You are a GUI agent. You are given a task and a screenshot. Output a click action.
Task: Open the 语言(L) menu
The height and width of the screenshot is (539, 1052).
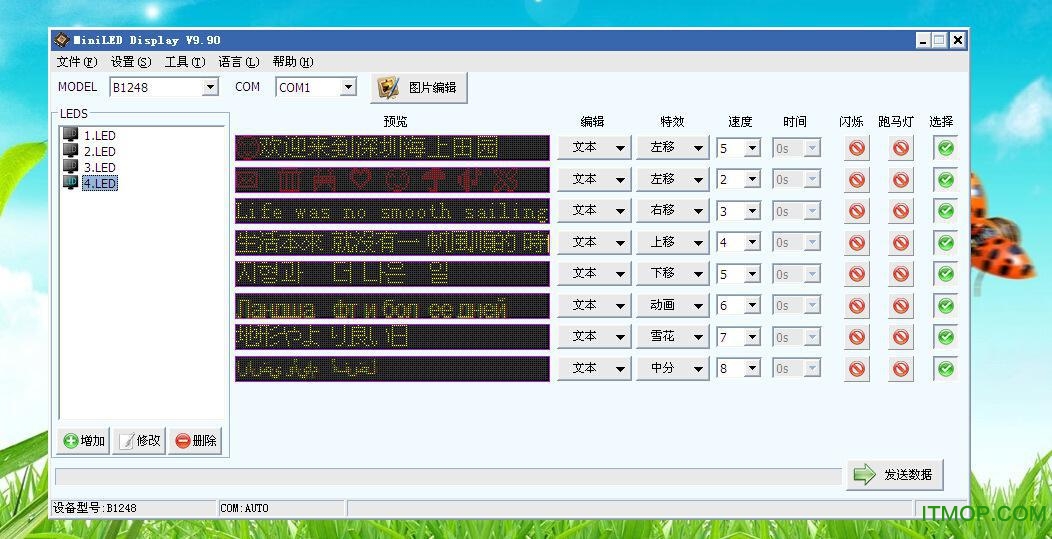point(238,62)
